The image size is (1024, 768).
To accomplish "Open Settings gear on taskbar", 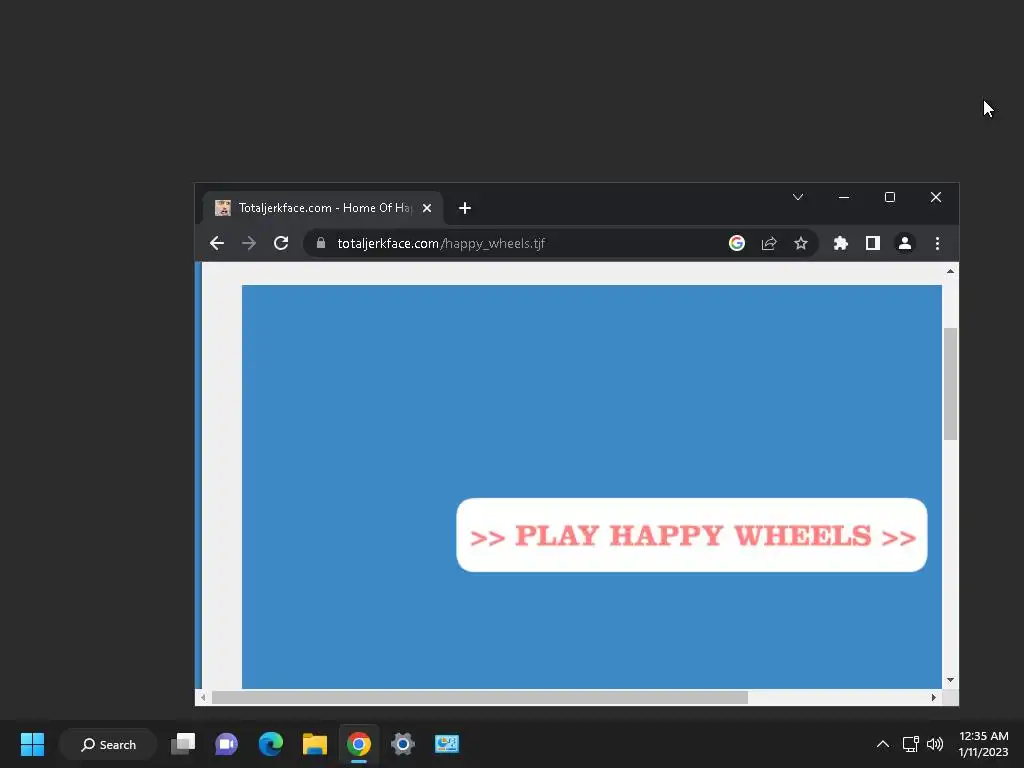I will pos(403,744).
